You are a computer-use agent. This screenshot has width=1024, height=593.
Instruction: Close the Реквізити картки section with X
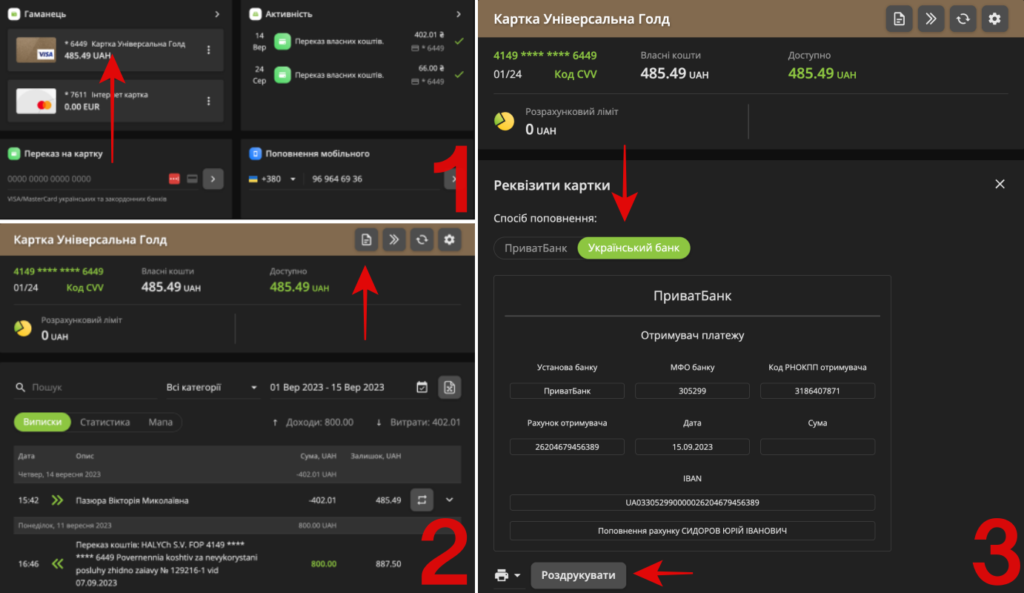pyautogui.click(x=1000, y=184)
